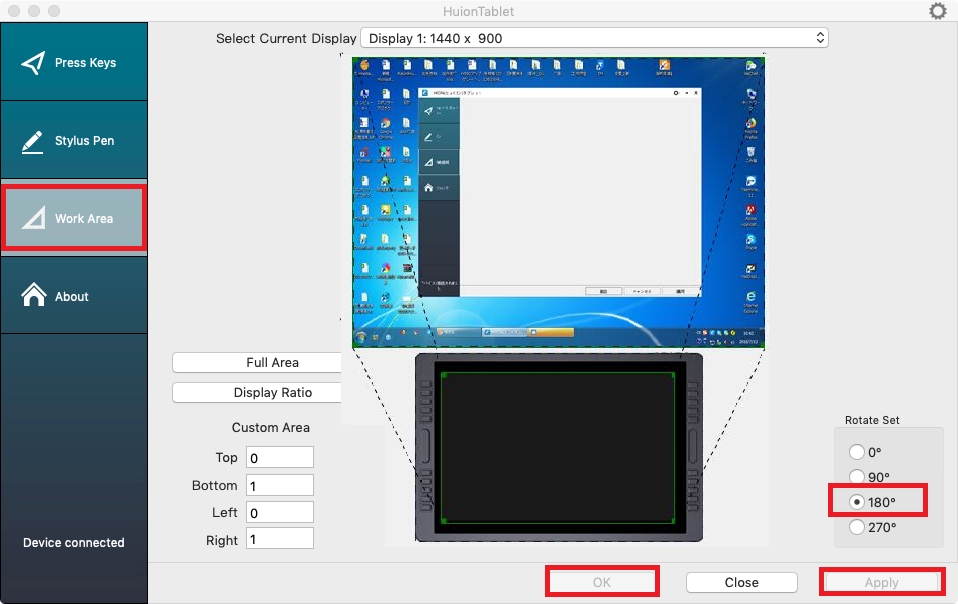Open the Press Keys tab
This screenshot has height=604, width=958.
(74, 62)
